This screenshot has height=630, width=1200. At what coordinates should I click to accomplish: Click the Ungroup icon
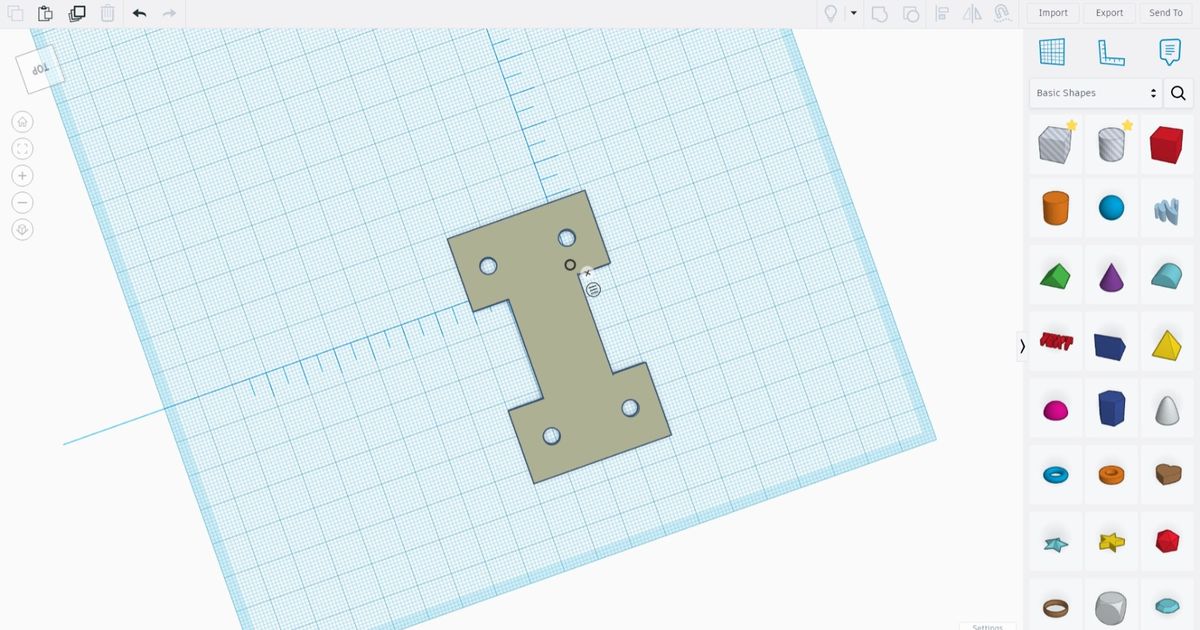click(x=911, y=14)
